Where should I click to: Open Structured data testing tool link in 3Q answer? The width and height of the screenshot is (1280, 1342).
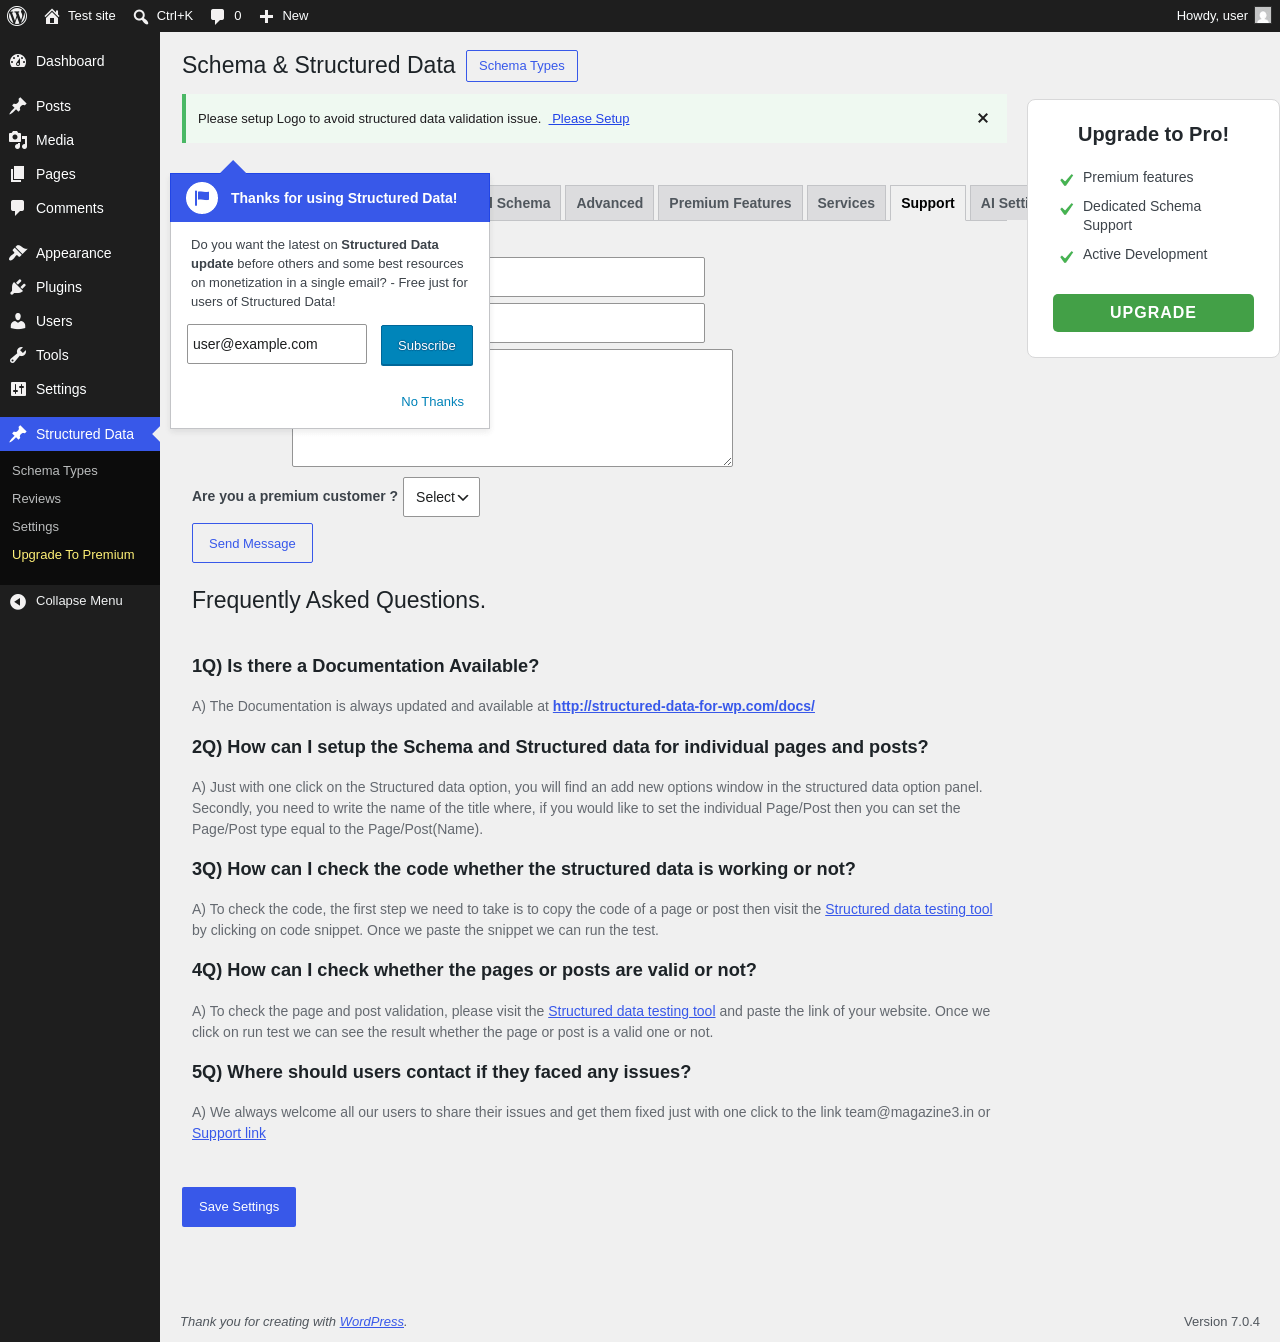click(909, 909)
